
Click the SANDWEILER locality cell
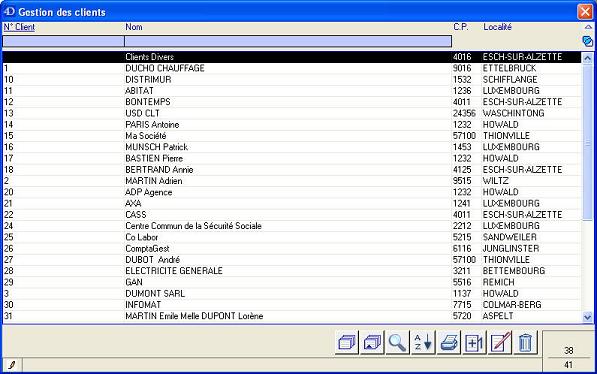coord(509,237)
